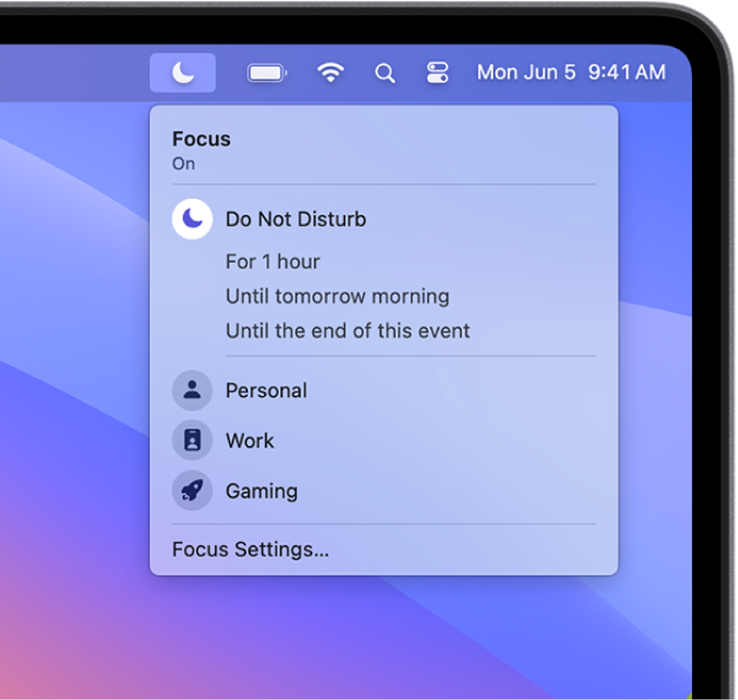Open Focus Settings…
The width and height of the screenshot is (738, 700).
coord(250,550)
